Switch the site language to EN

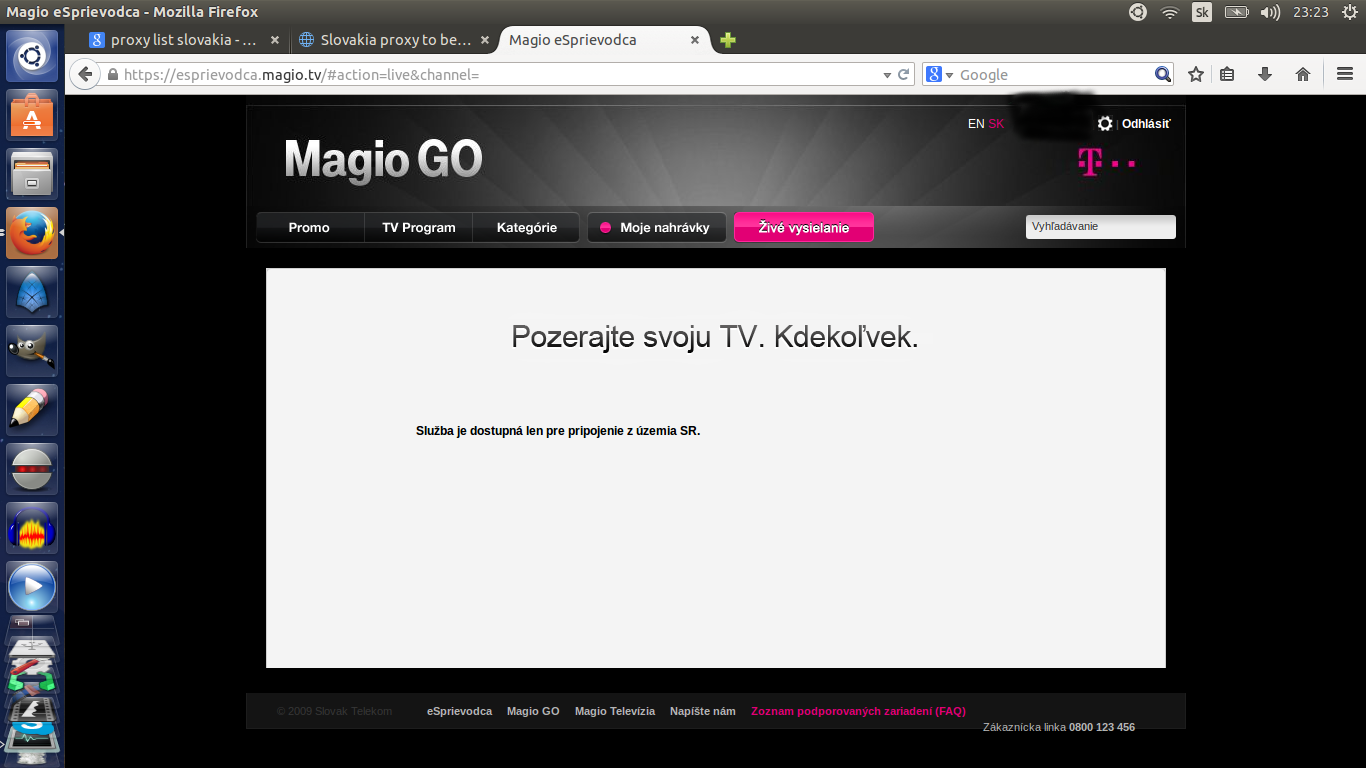(976, 124)
